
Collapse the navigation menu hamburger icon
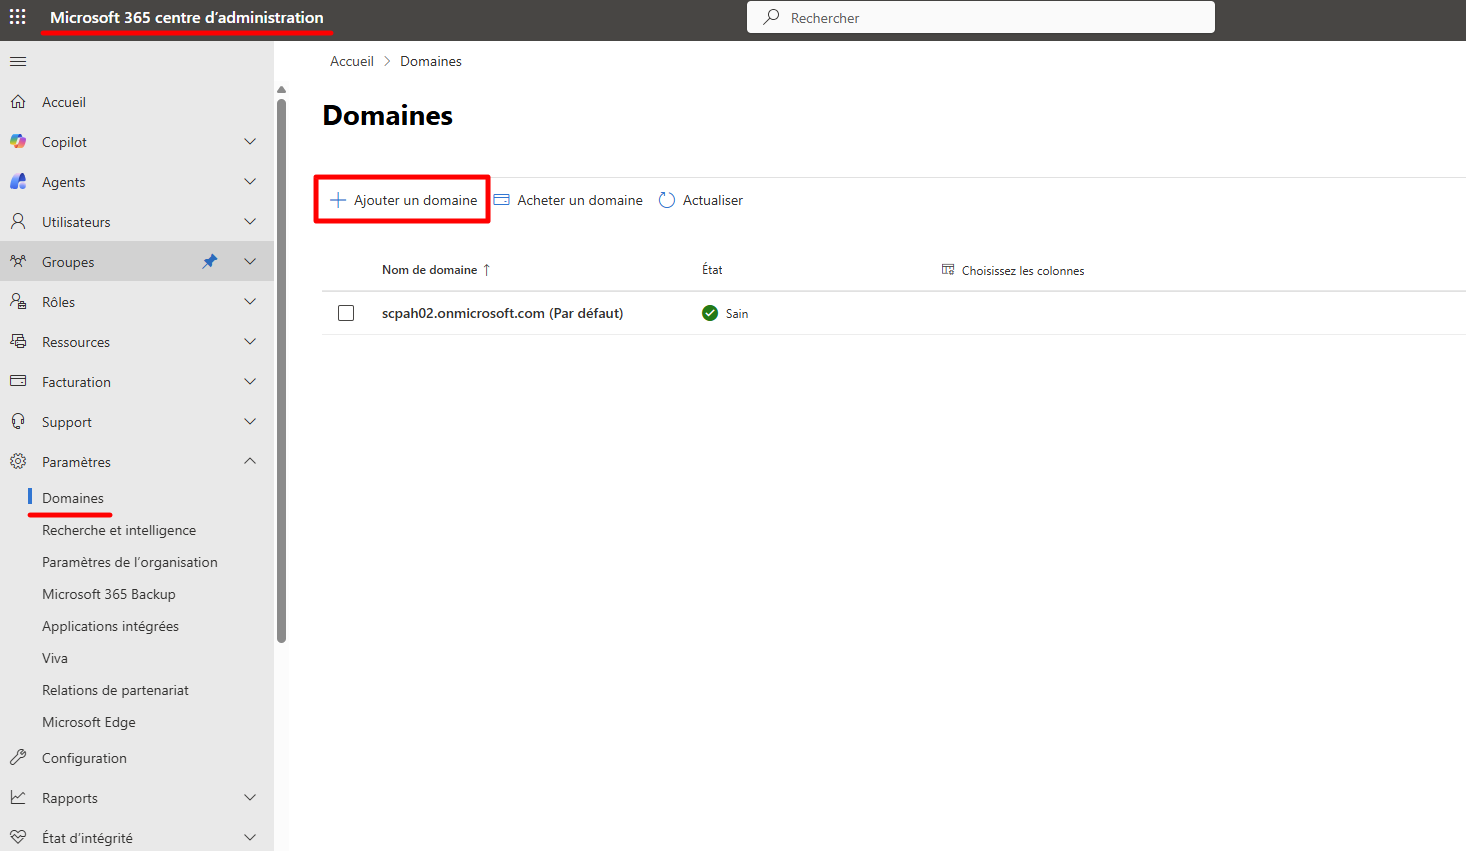point(18,62)
